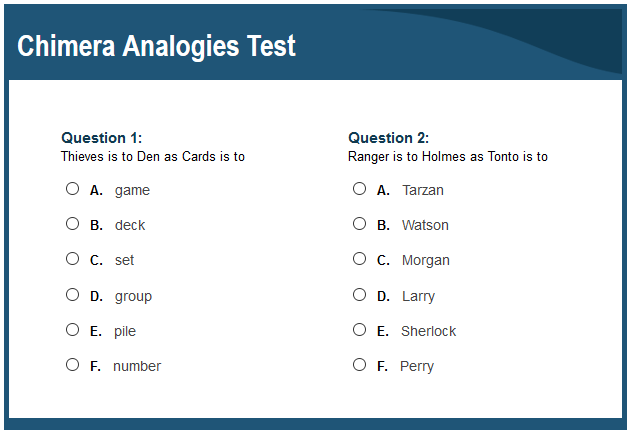Pick option C 'Morgan' in Question 2
The image size is (631, 434).
coord(359,258)
